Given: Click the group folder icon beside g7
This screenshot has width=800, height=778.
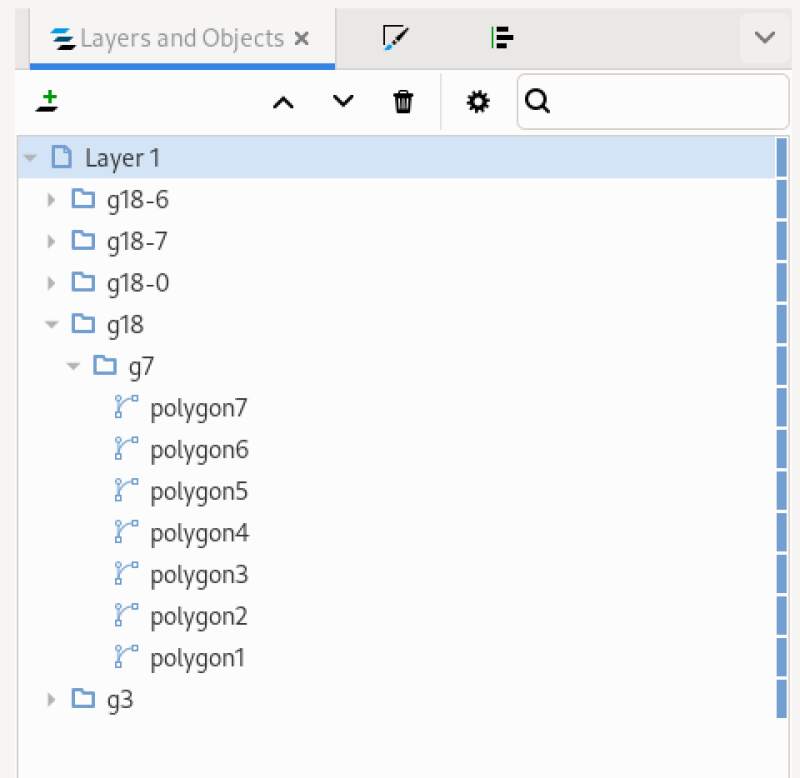Looking at the screenshot, I should [x=104, y=366].
